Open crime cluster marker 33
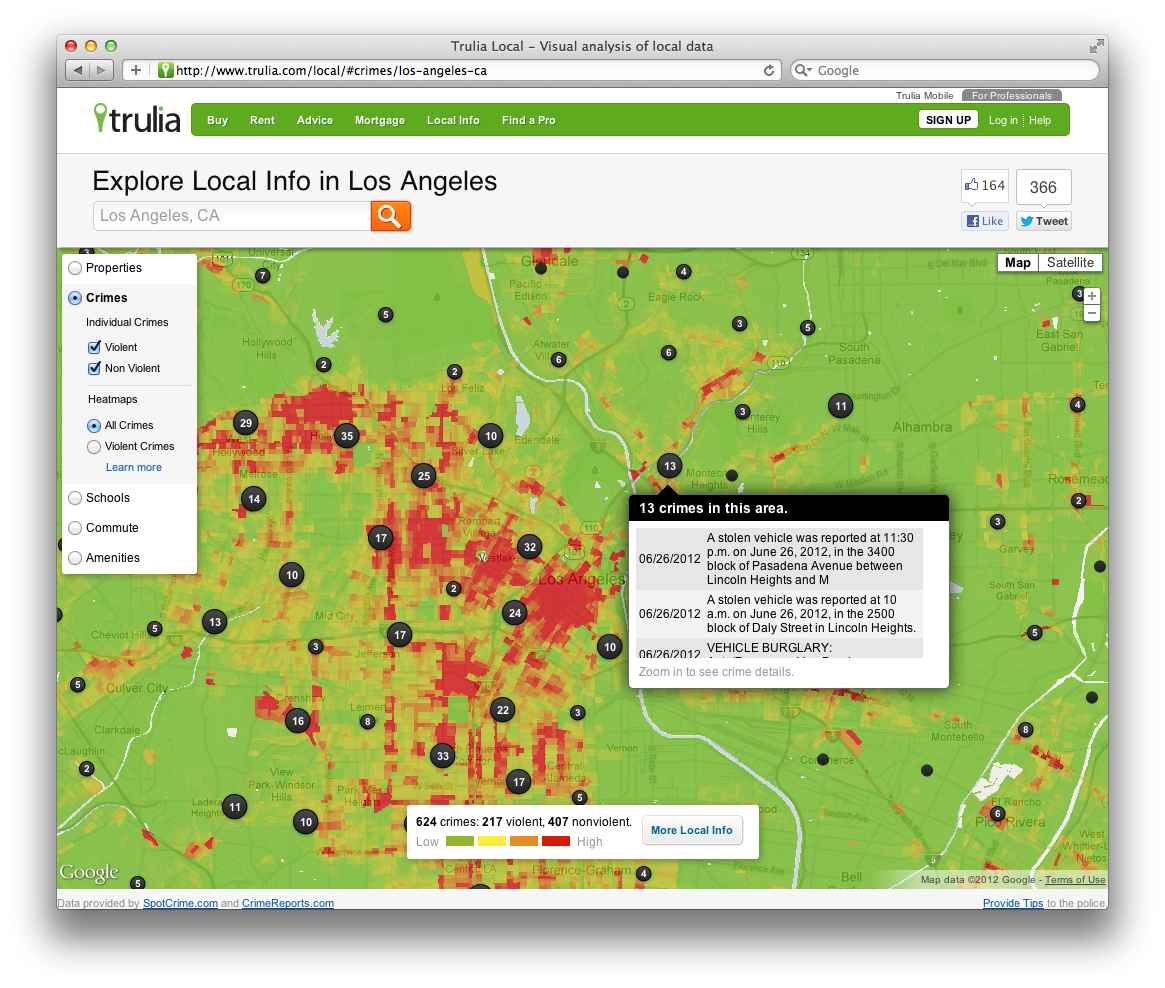Image resolution: width=1165 pixels, height=988 pixels. [x=443, y=757]
